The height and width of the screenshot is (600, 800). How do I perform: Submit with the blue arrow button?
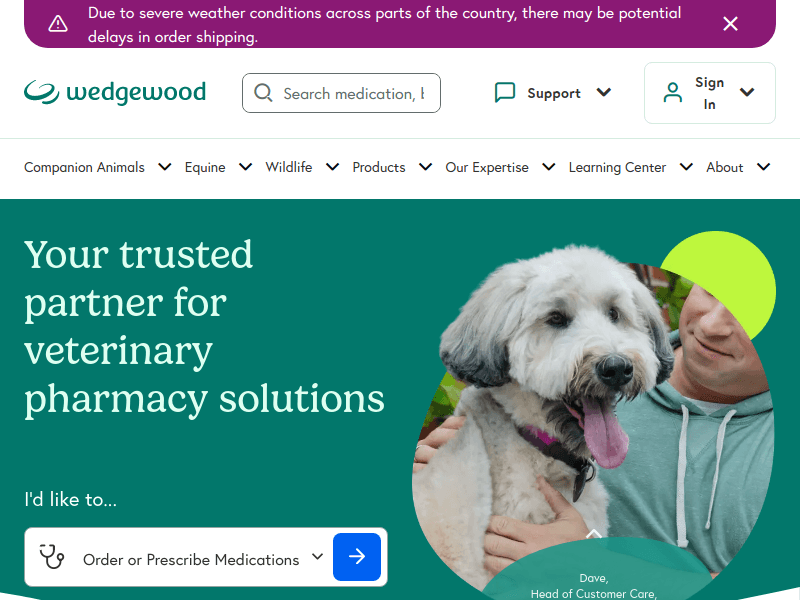coord(357,557)
